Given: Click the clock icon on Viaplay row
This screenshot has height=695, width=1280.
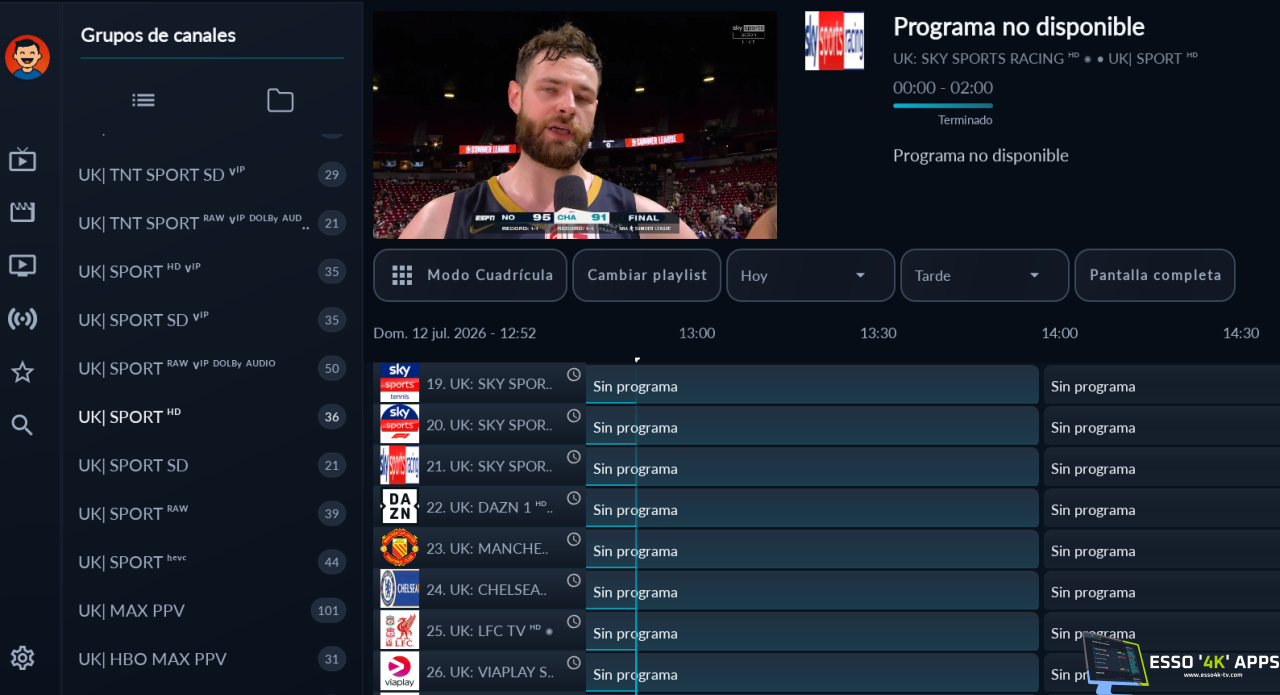Looking at the screenshot, I should 574,662.
